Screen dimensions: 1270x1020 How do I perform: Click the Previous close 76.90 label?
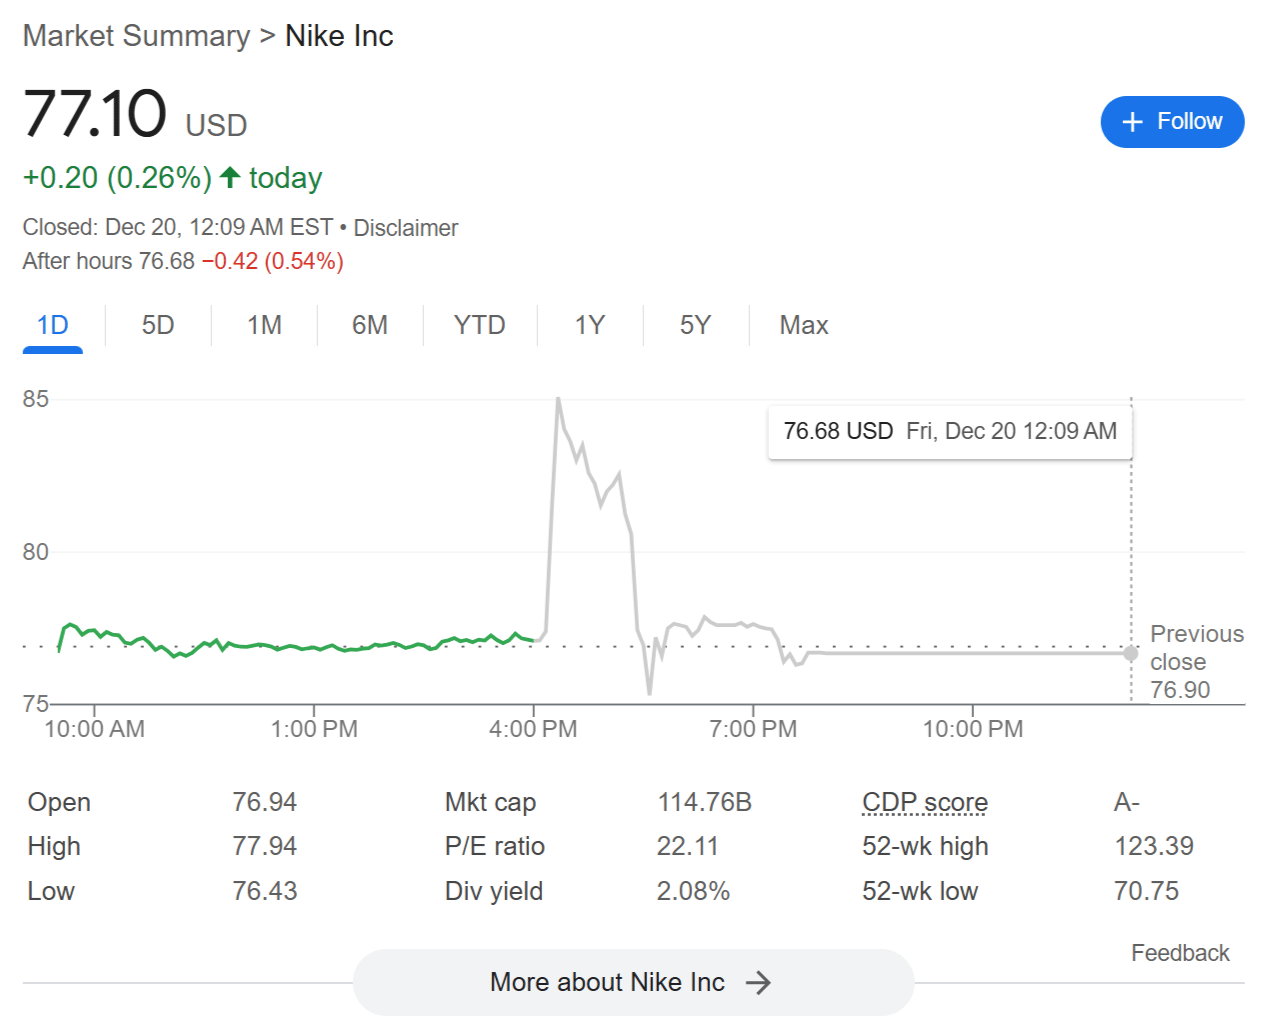tap(1197, 662)
